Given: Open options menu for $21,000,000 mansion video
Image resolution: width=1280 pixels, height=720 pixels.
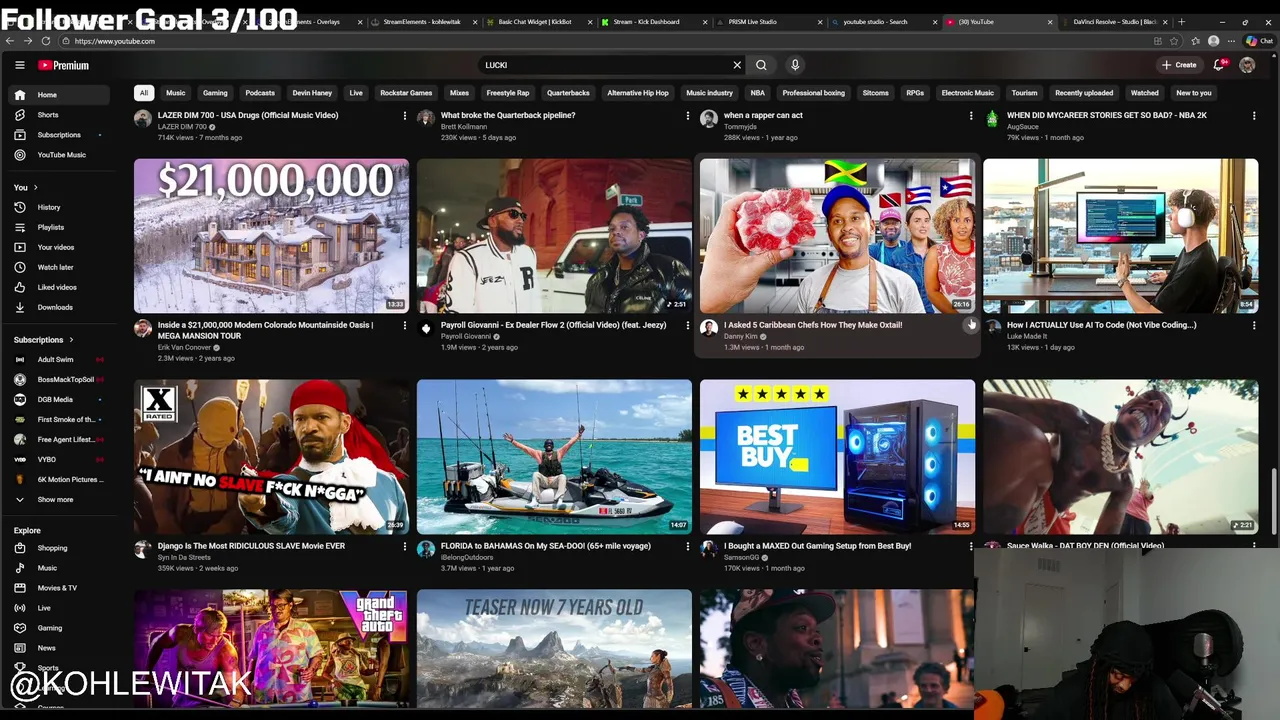Looking at the screenshot, I should coord(404,325).
